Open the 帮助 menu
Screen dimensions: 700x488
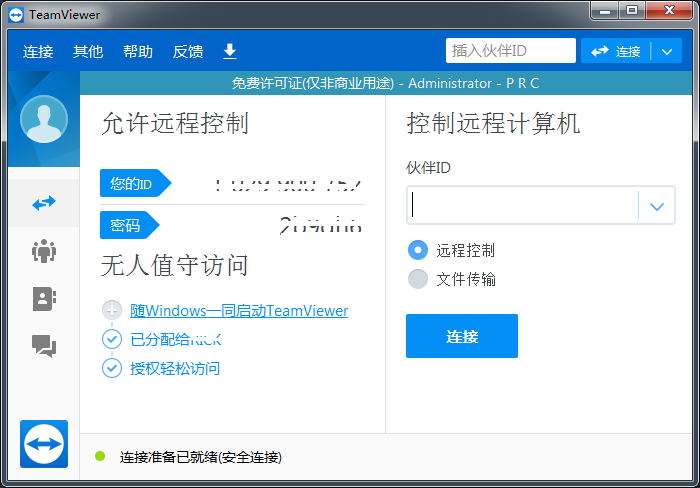(x=138, y=52)
